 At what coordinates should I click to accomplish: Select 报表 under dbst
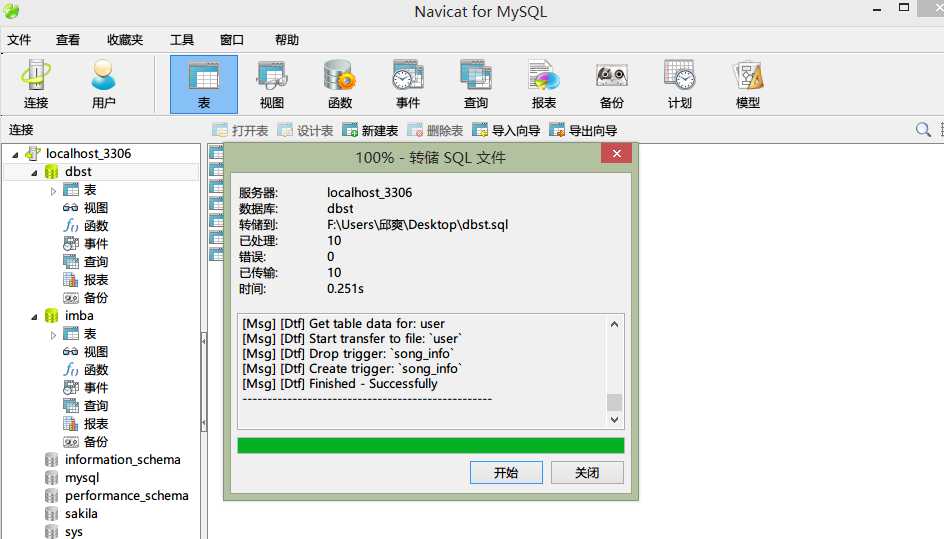click(x=96, y=280)
